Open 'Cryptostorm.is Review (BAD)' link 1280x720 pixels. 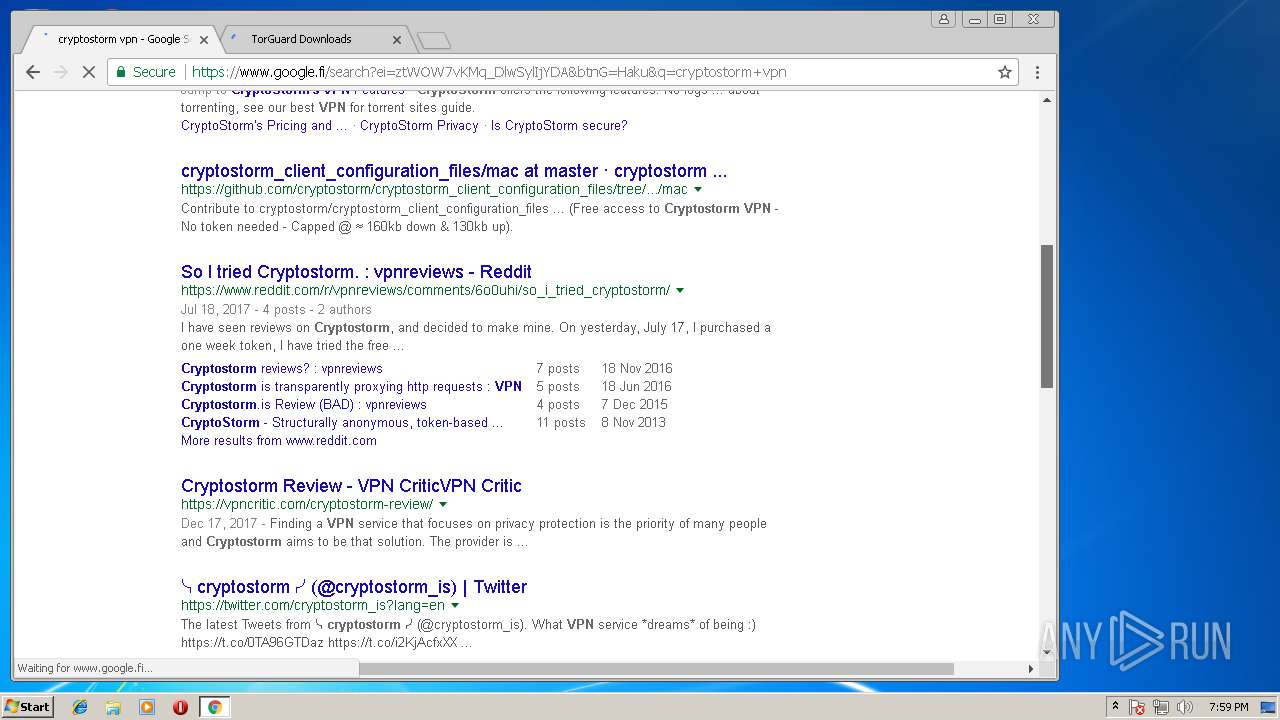tap(304, 405)
